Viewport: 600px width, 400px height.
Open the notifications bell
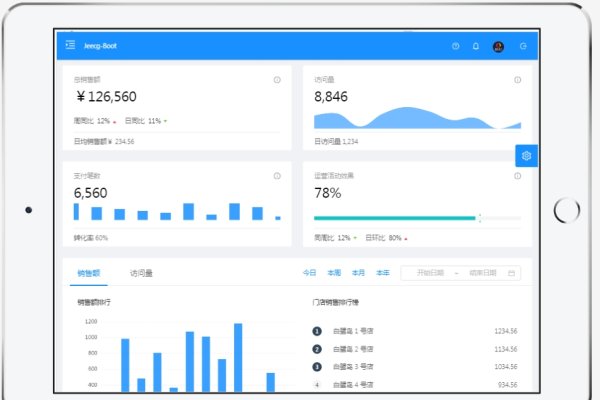tap(476, 46)
